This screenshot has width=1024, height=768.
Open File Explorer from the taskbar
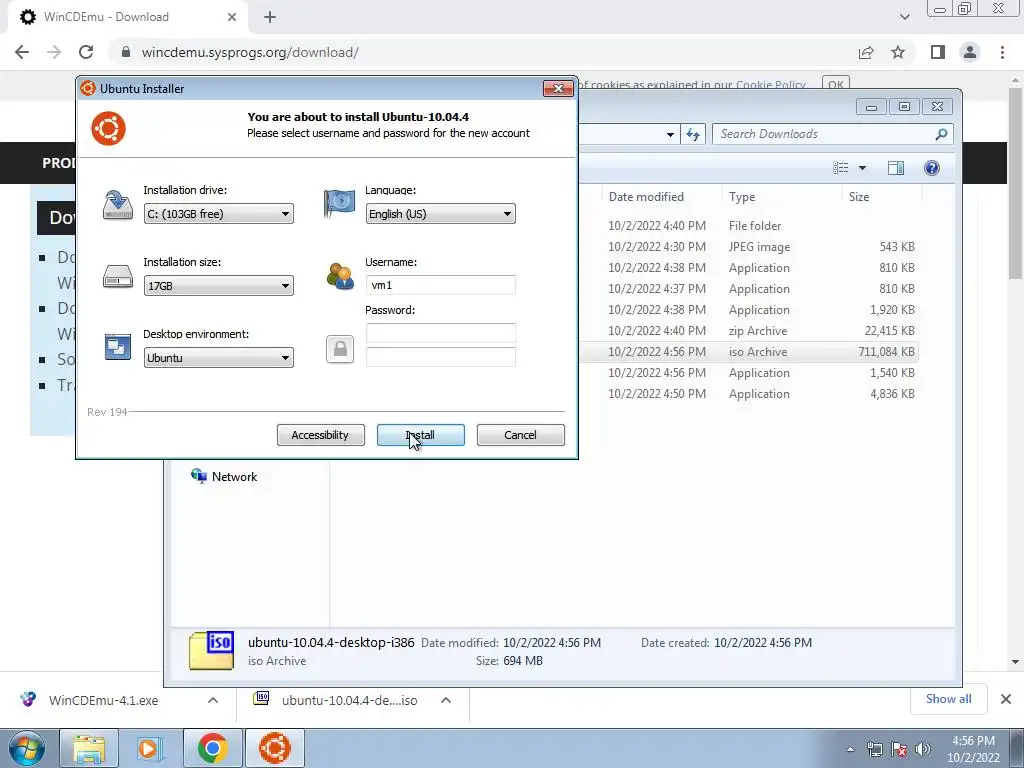[x=89, y=748]
